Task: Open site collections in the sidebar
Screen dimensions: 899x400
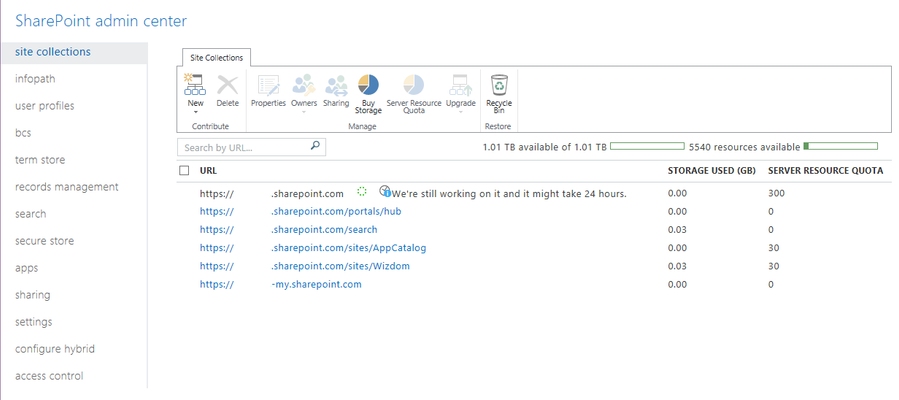Action: [53, 52]
